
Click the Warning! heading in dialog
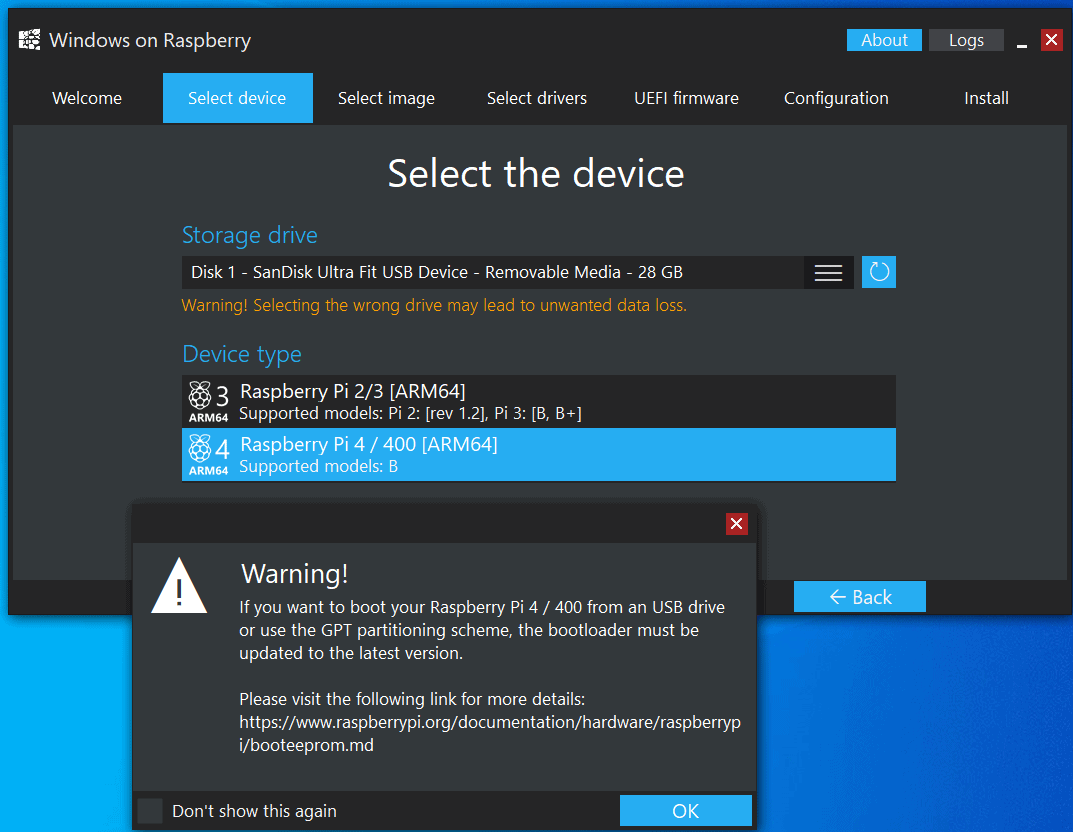point(295,573)
